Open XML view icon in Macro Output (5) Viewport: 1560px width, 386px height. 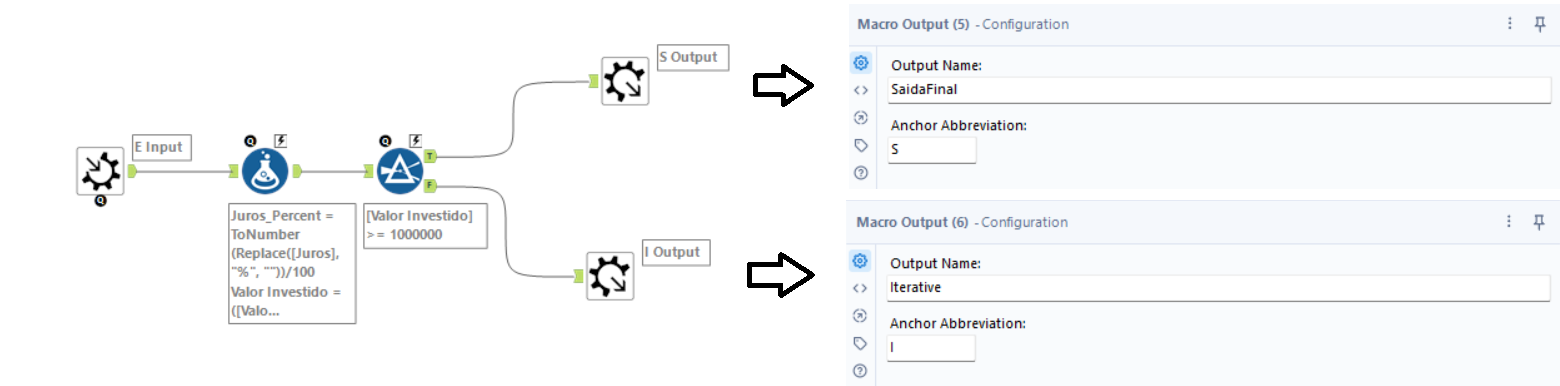(x=860, y=90)
